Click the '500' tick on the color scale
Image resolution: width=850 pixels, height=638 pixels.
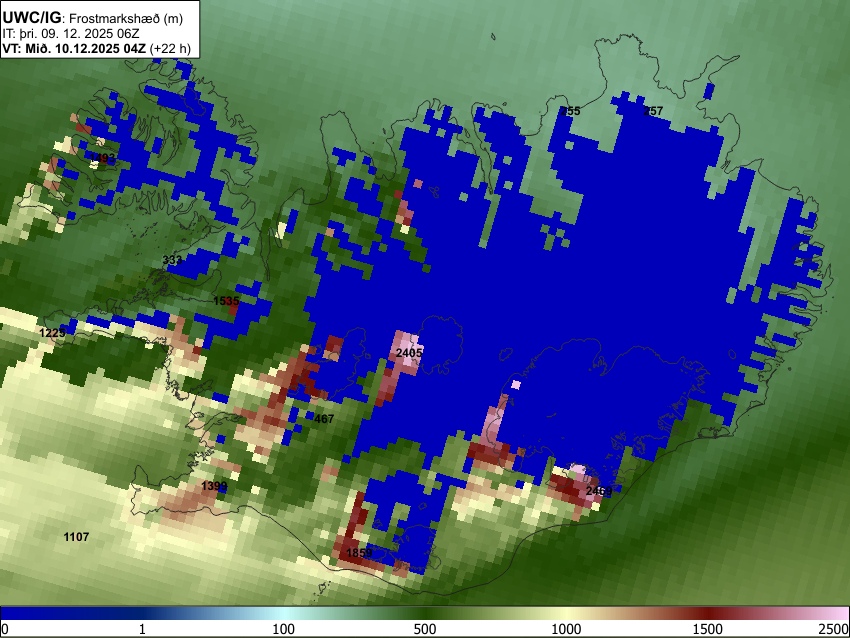[425, 629]
